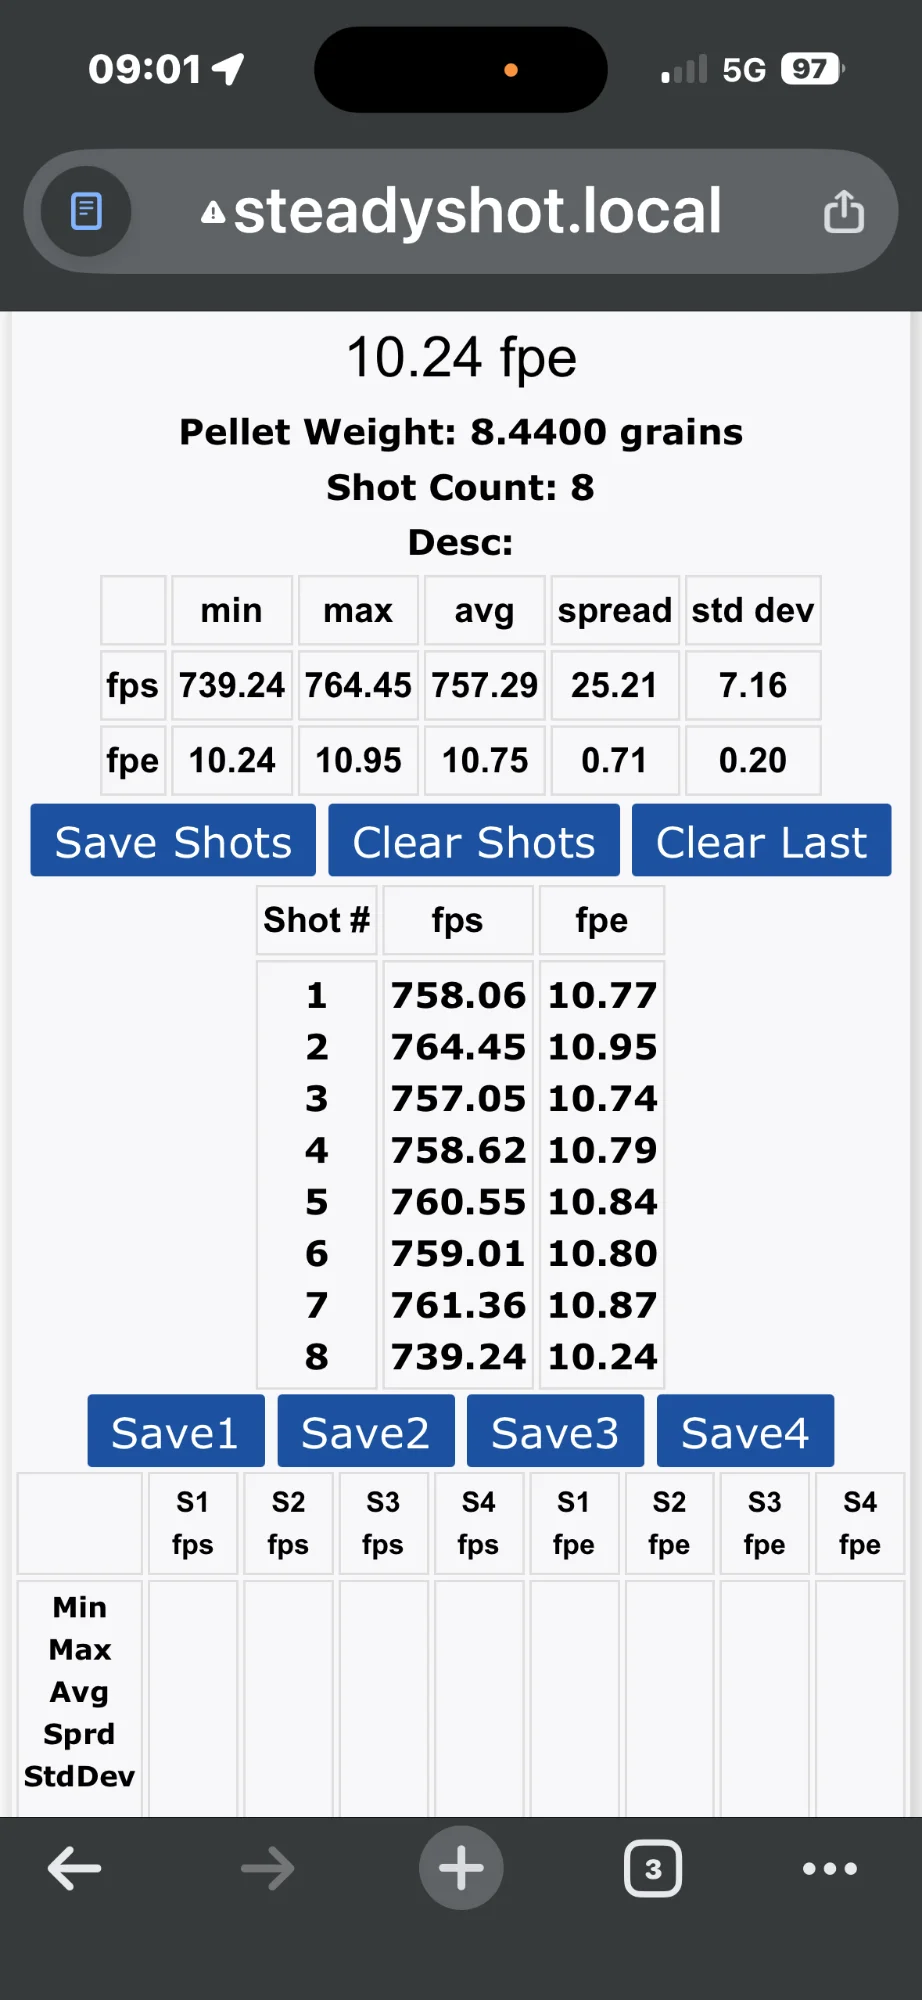Tap the privacy warning icon before steadyshot.local

click(x=213, y=211)
